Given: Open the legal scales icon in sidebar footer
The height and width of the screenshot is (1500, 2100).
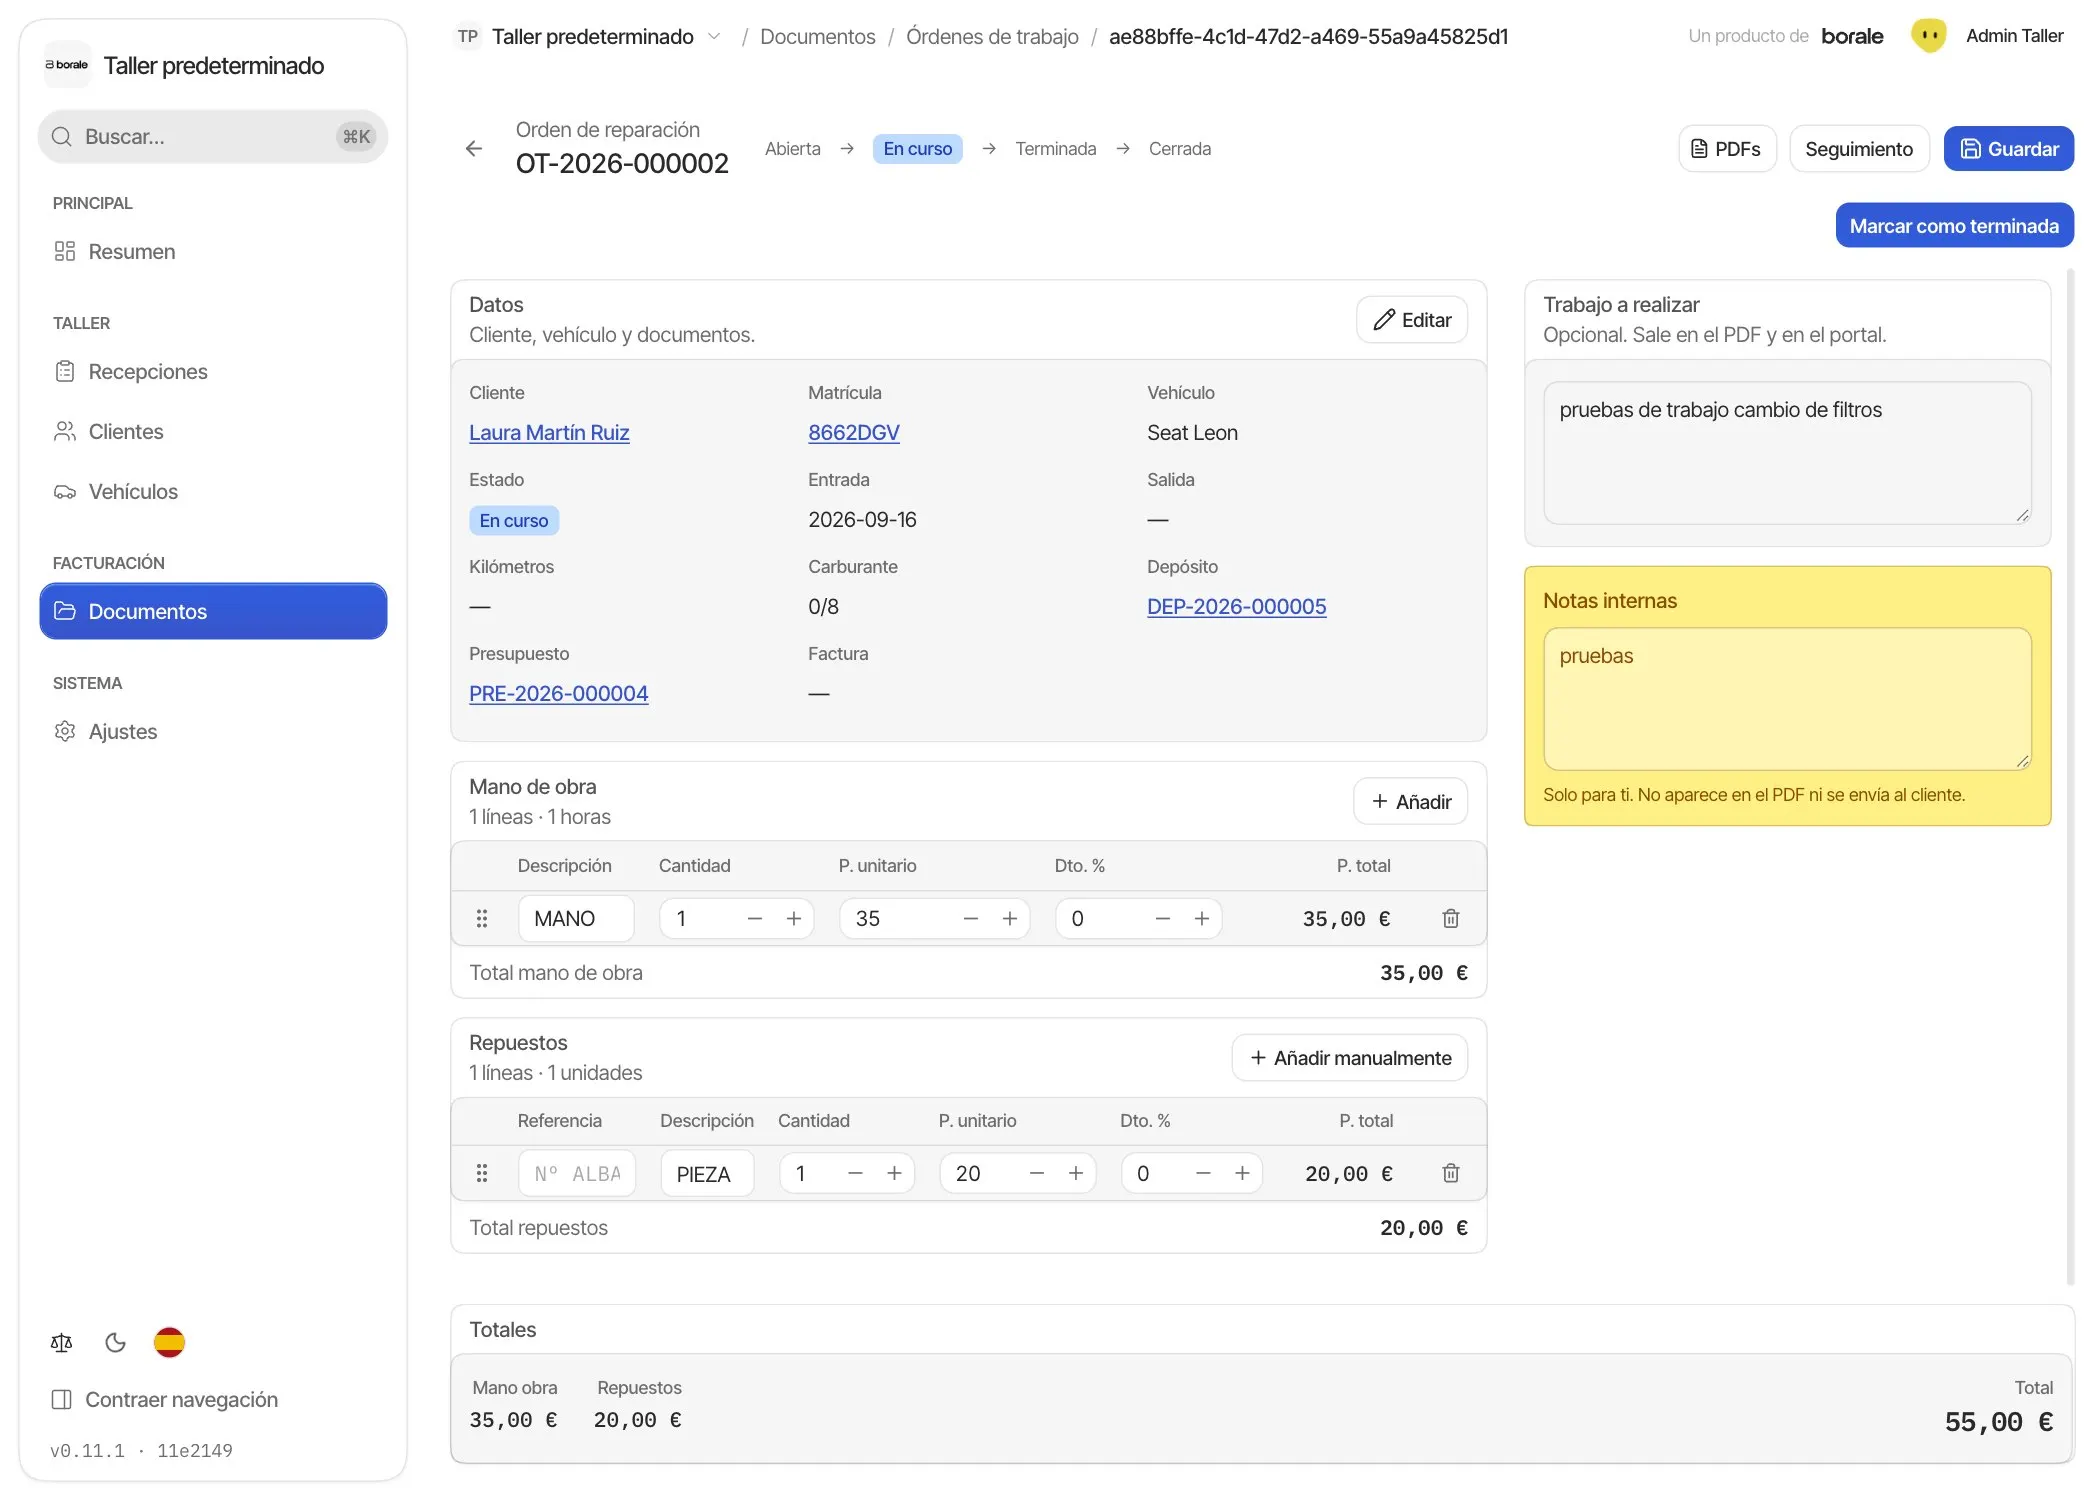Looking at the screenshot, I should (x=62, y=1342).
